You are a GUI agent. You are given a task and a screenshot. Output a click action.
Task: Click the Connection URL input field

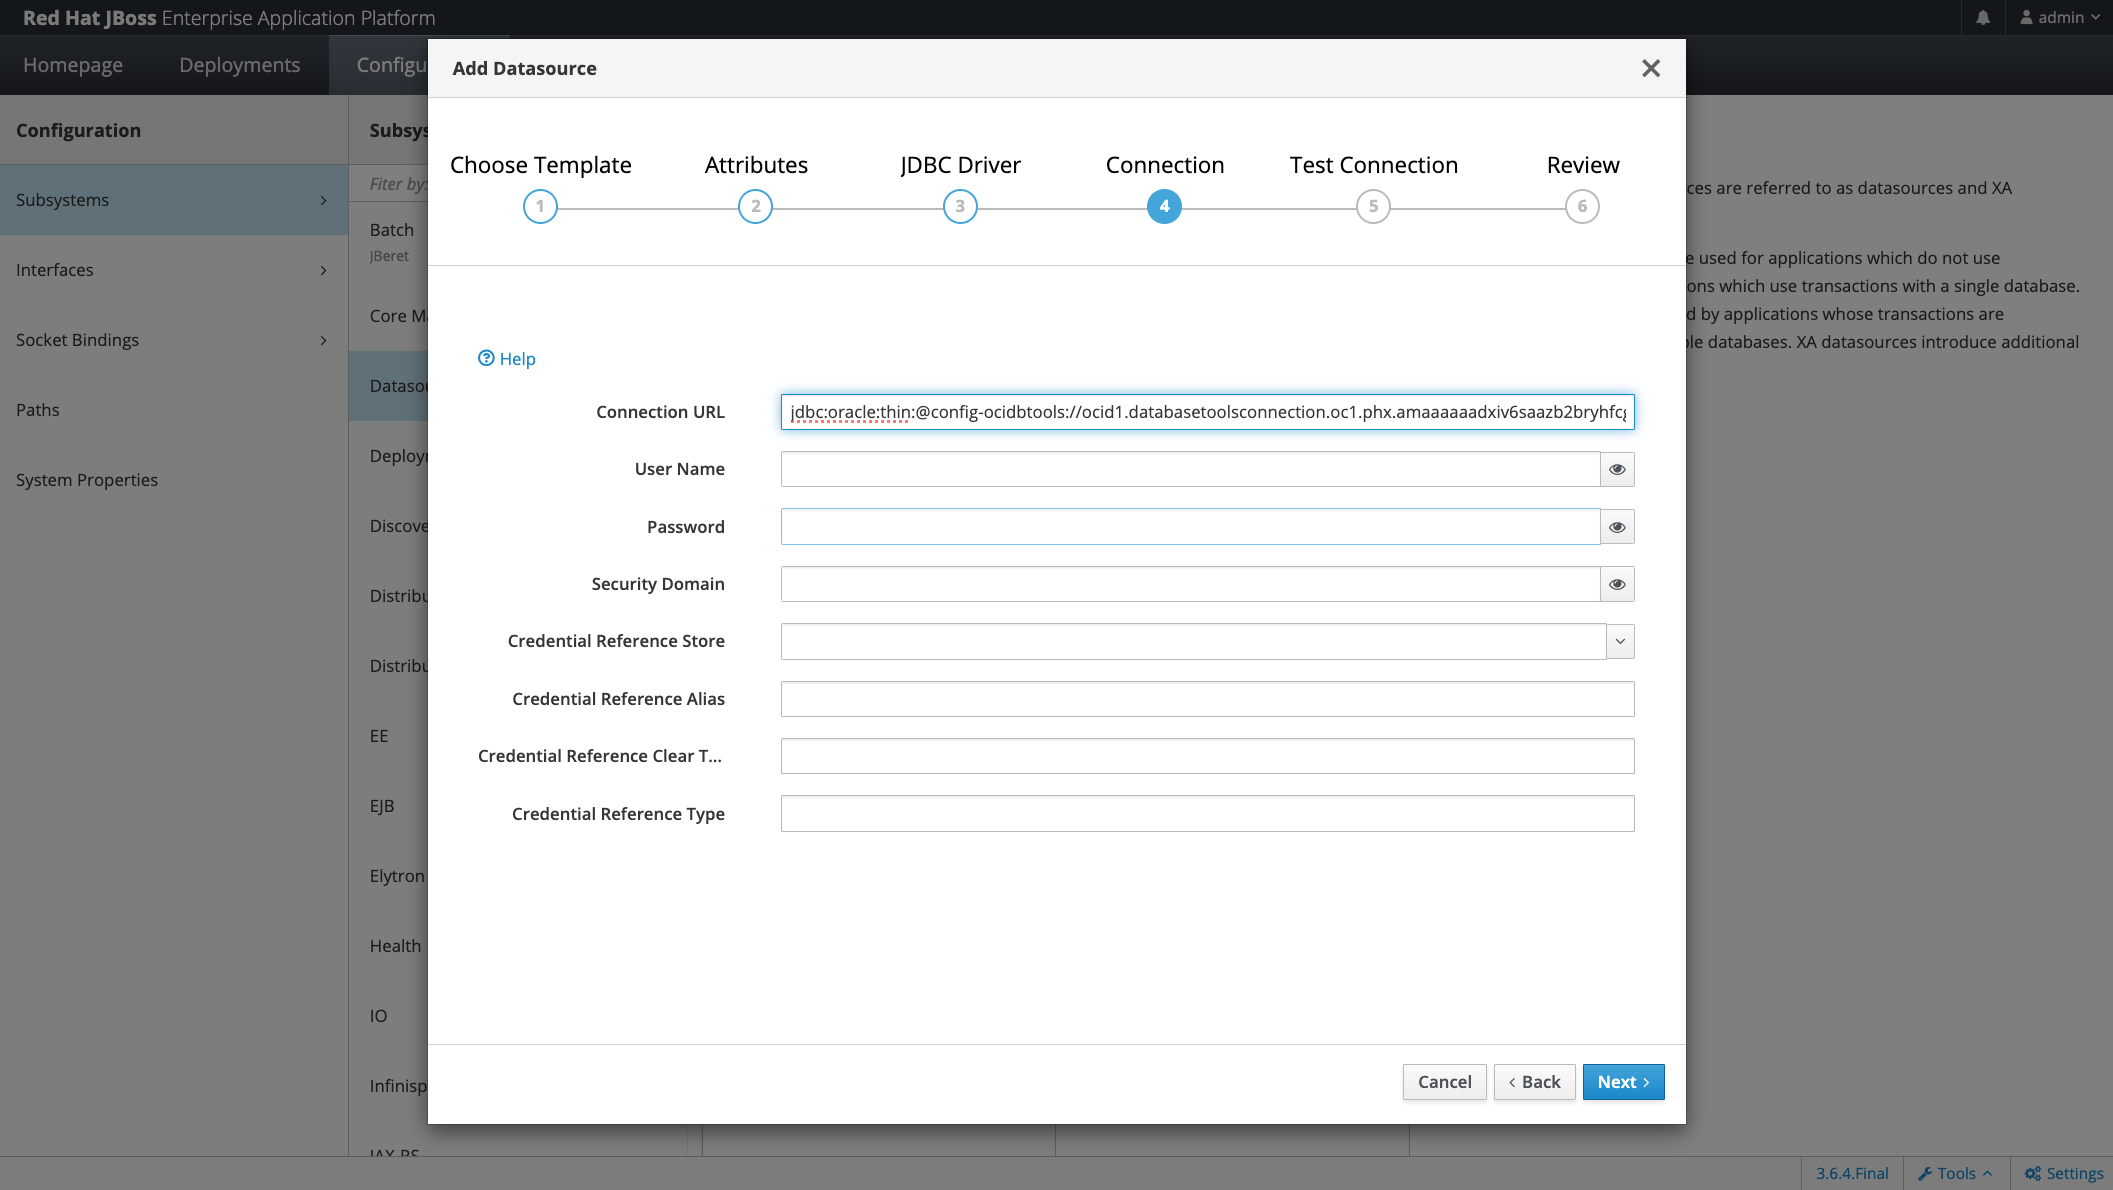tap(1207, 412)
